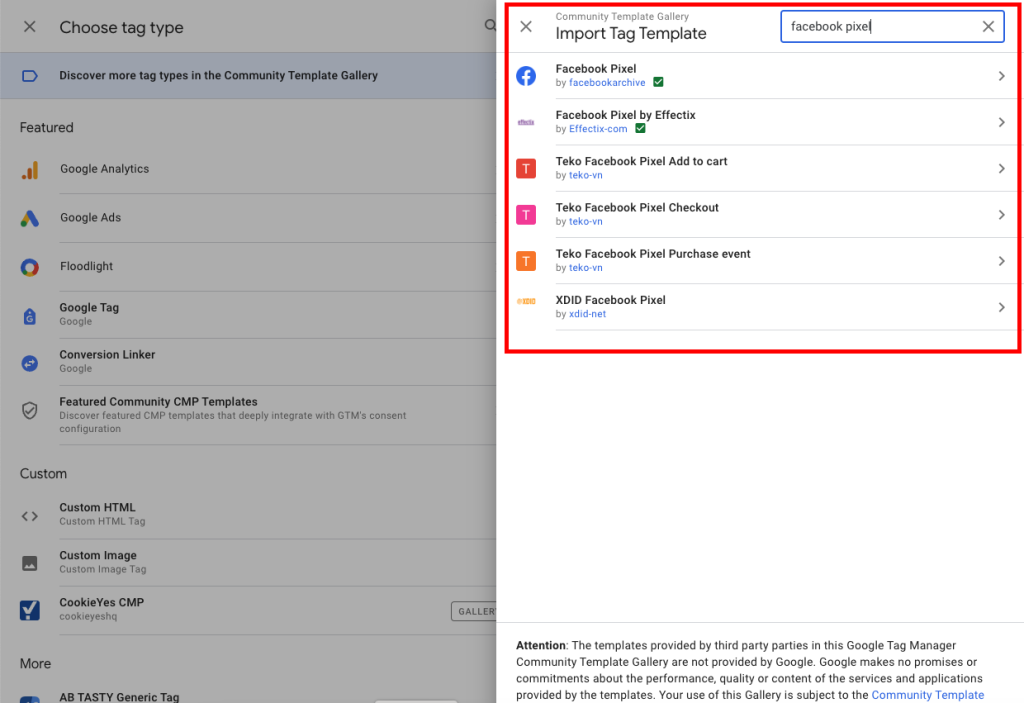Screen dimensions: 1024x703
Task: Select the Facebook Pixel template title
Action: click(596, 69)
